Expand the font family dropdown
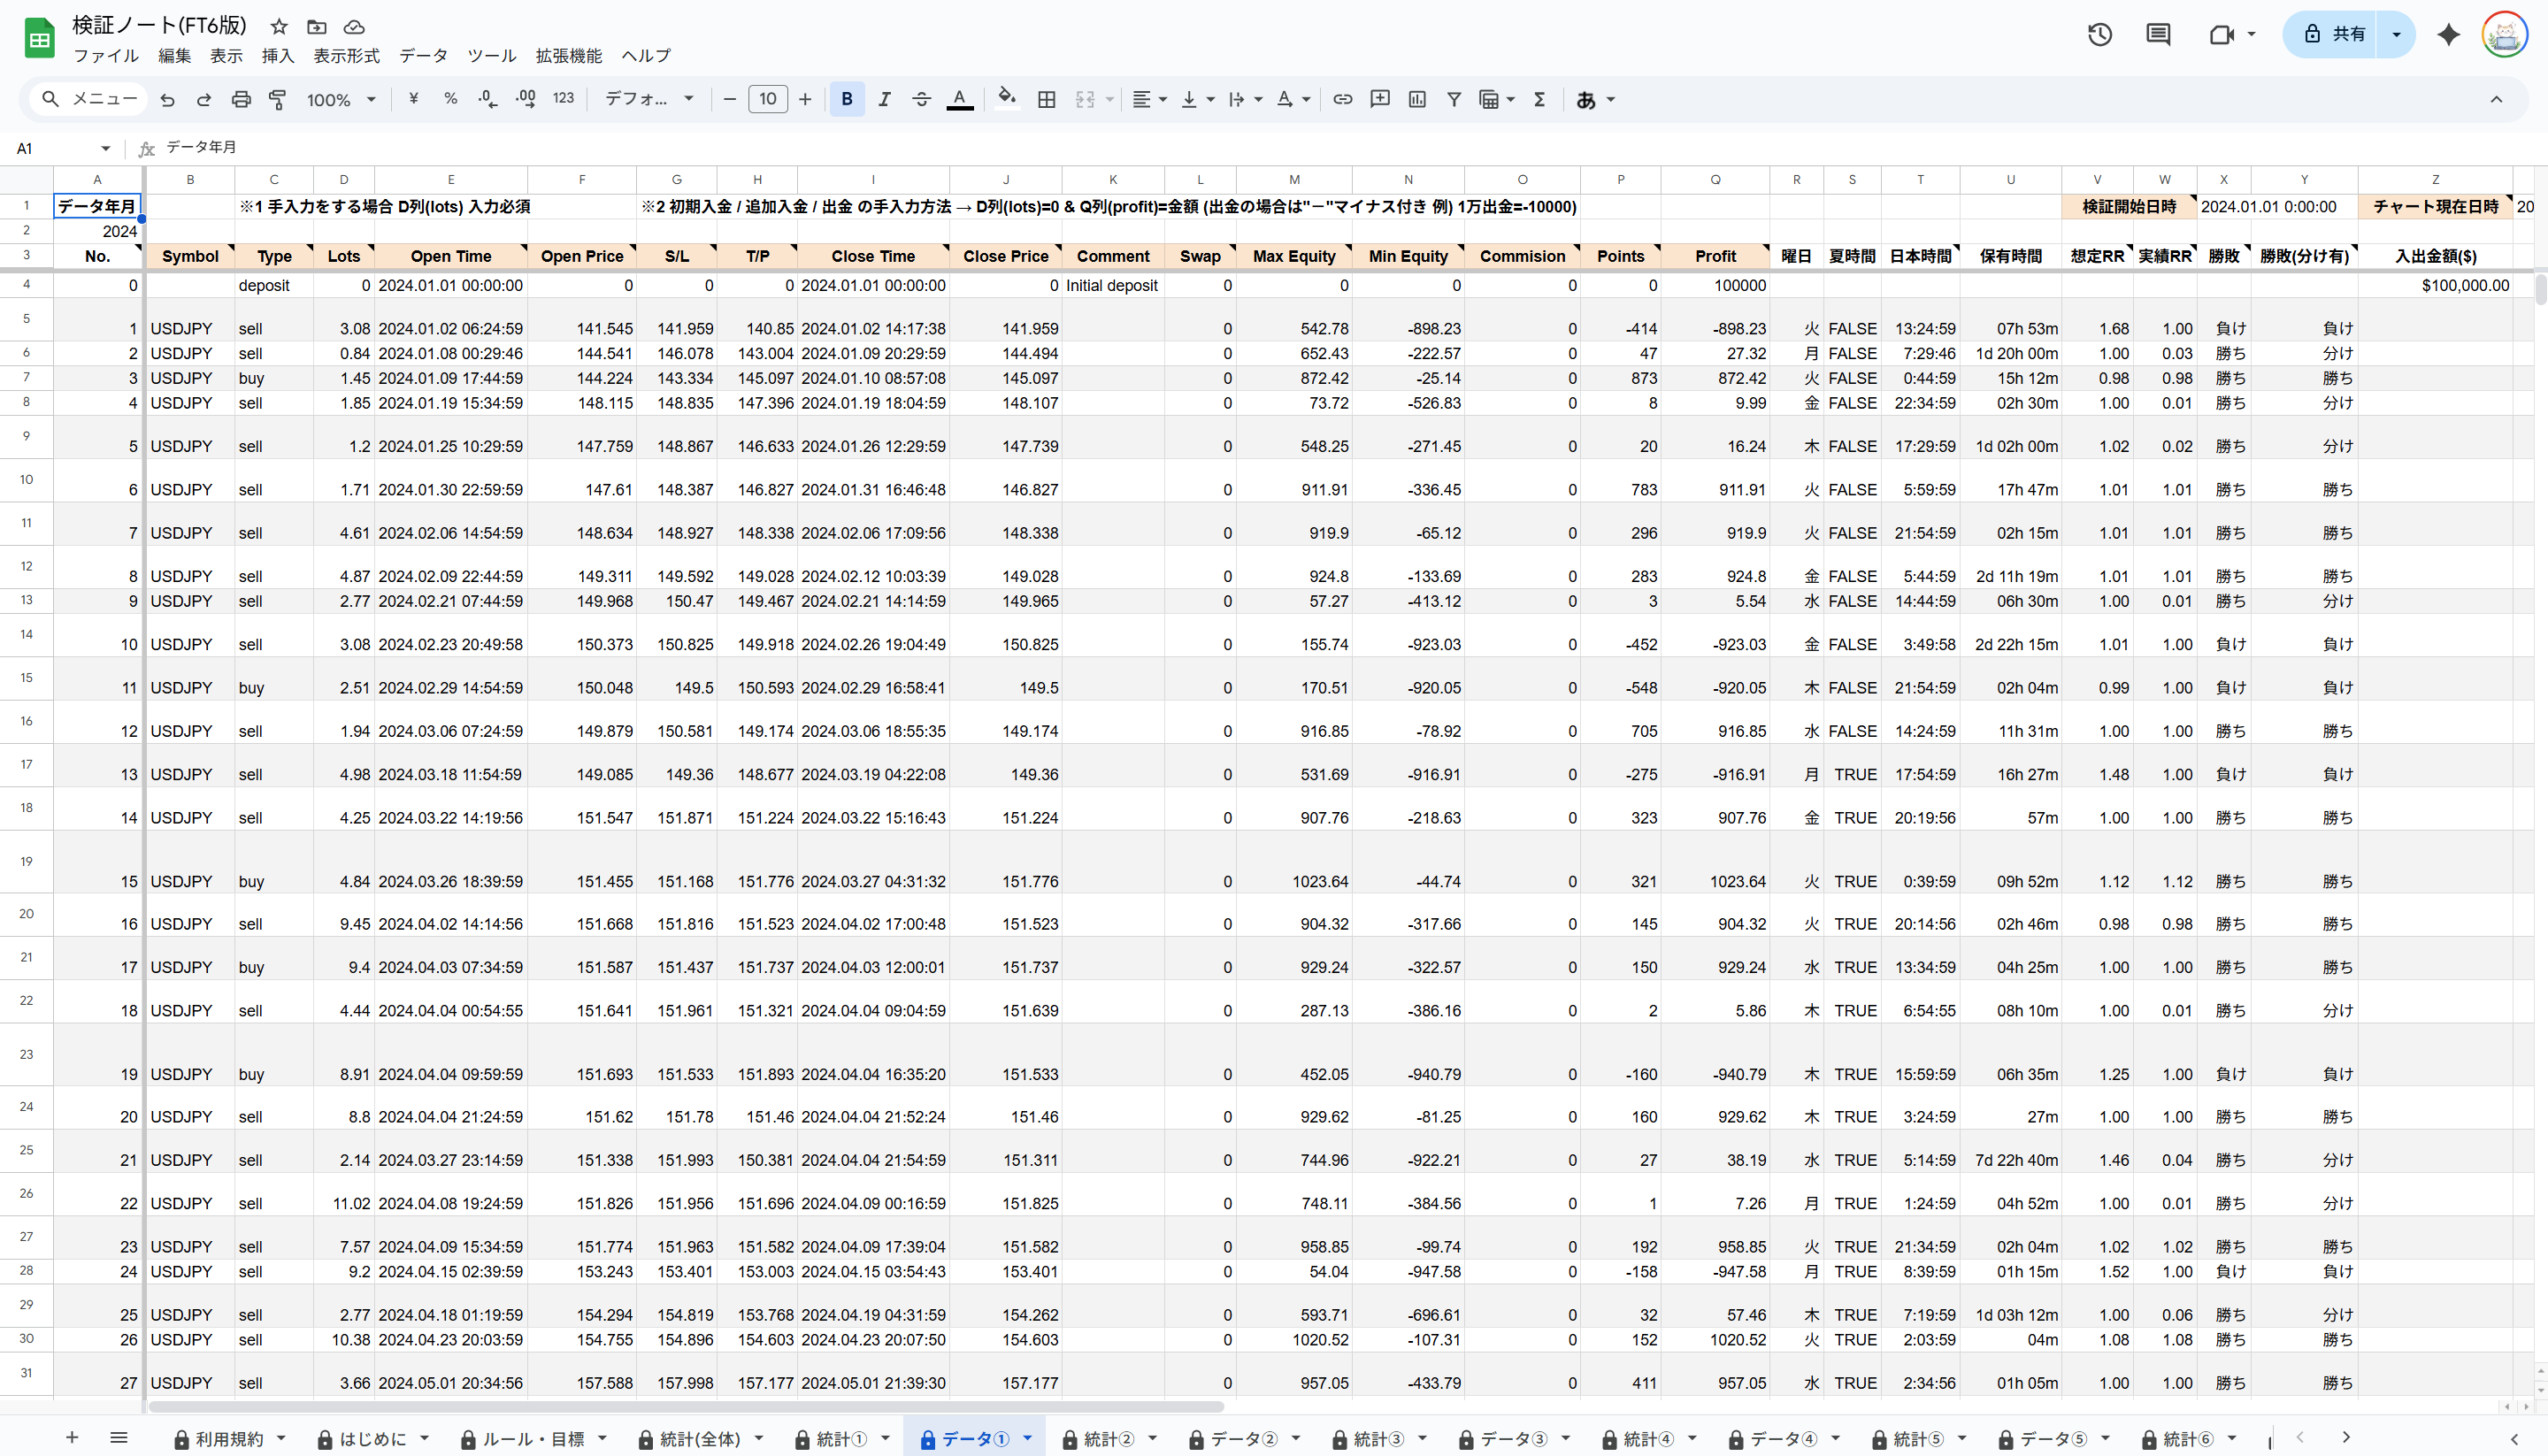The height and width of the screenshot is (1456, 2548). pyautogui.click(x=649, y=99)
